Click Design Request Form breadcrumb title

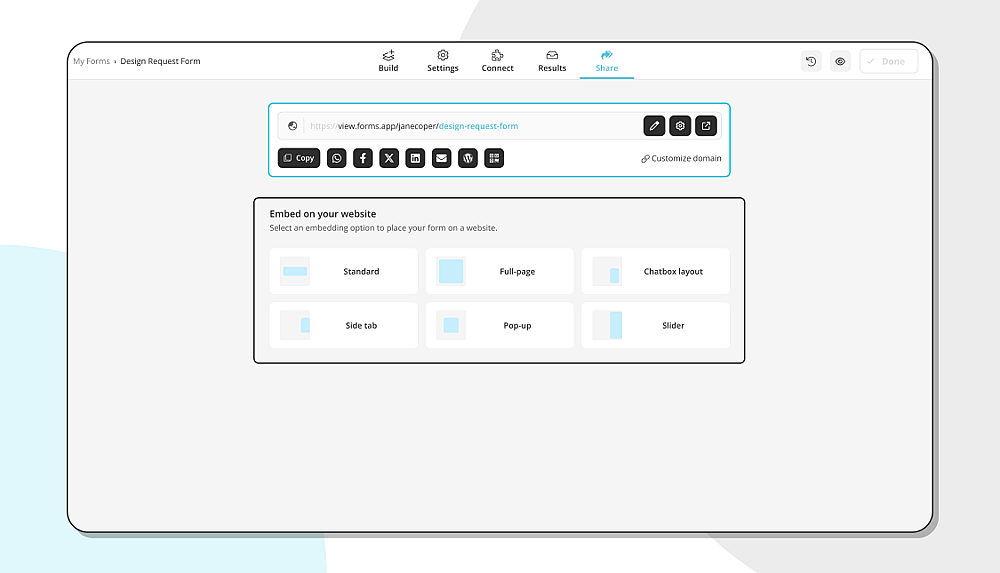click(160, 61)
